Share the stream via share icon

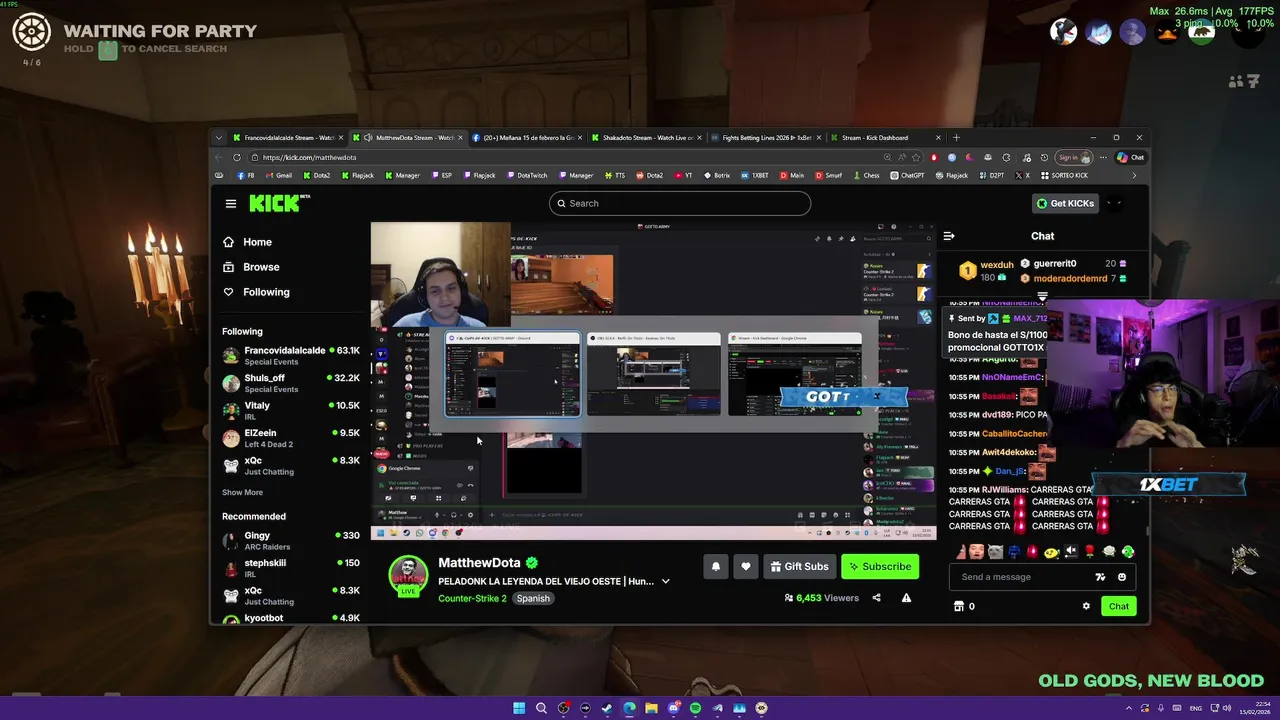876,598
